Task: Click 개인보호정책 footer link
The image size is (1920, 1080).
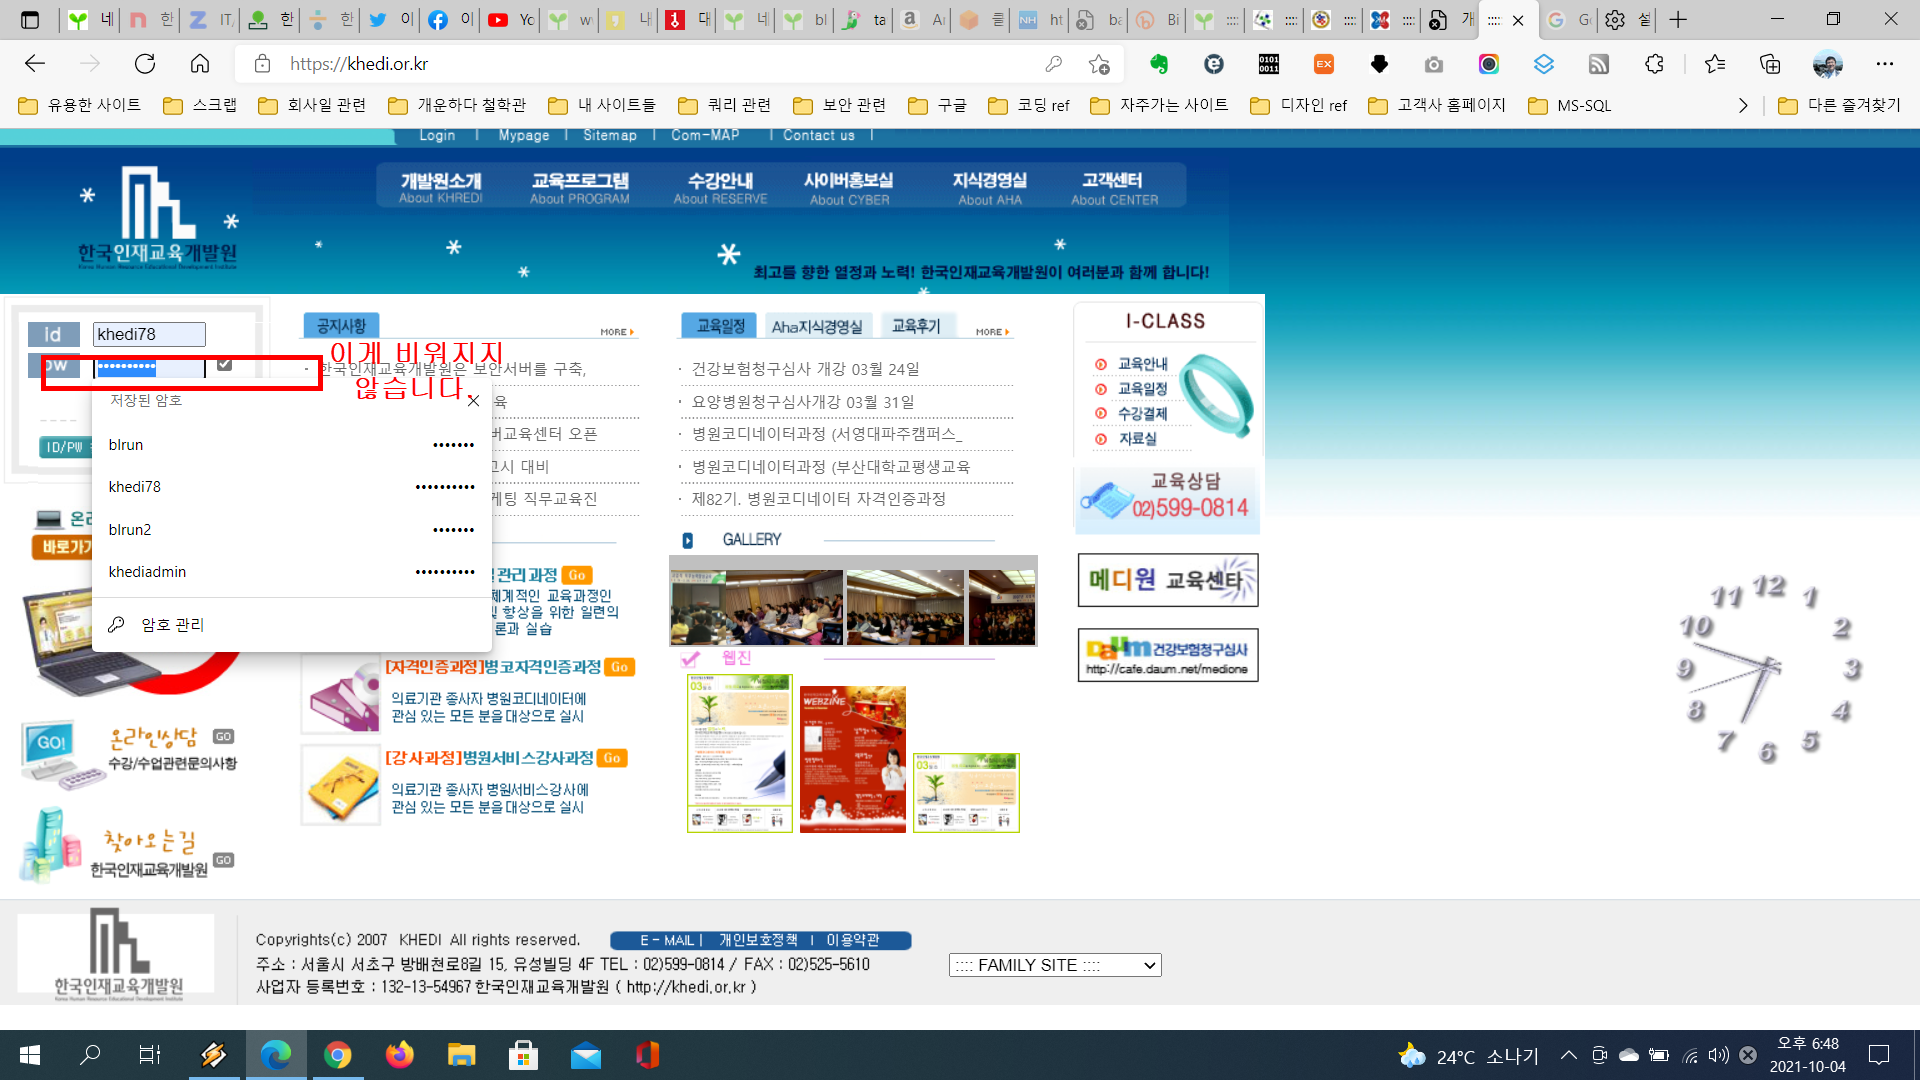Action: coord(758,940)
